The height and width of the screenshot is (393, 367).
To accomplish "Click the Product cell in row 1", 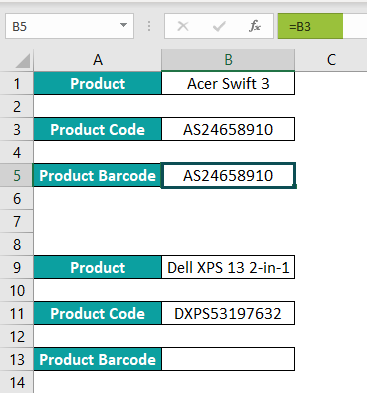I will click(x=97, y=83).
